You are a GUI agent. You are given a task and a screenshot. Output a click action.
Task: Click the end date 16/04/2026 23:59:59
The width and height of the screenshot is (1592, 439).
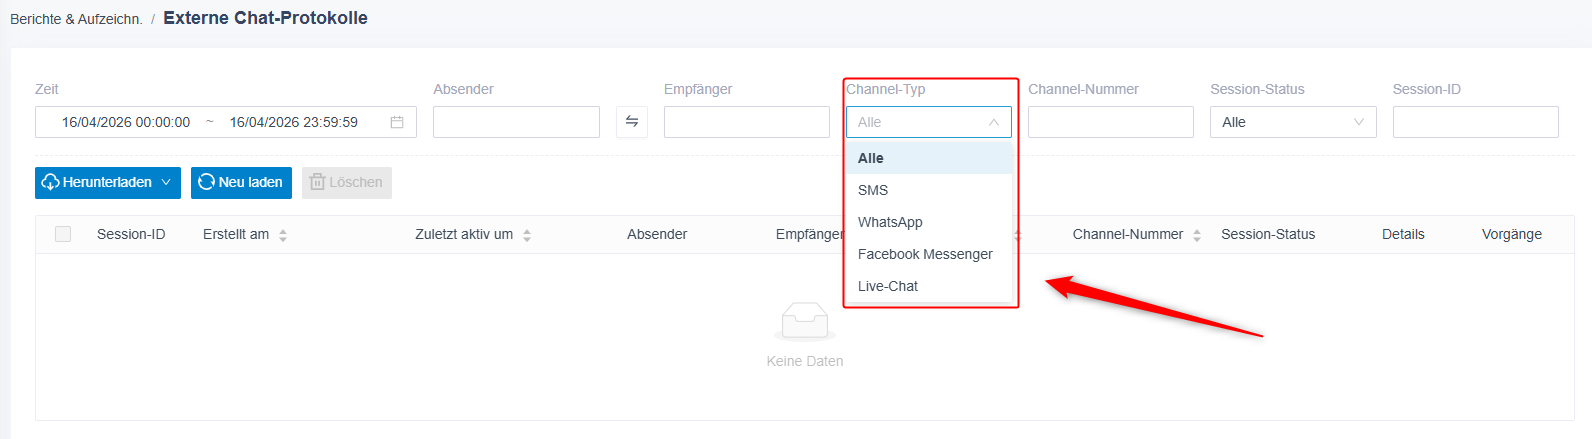294,122
